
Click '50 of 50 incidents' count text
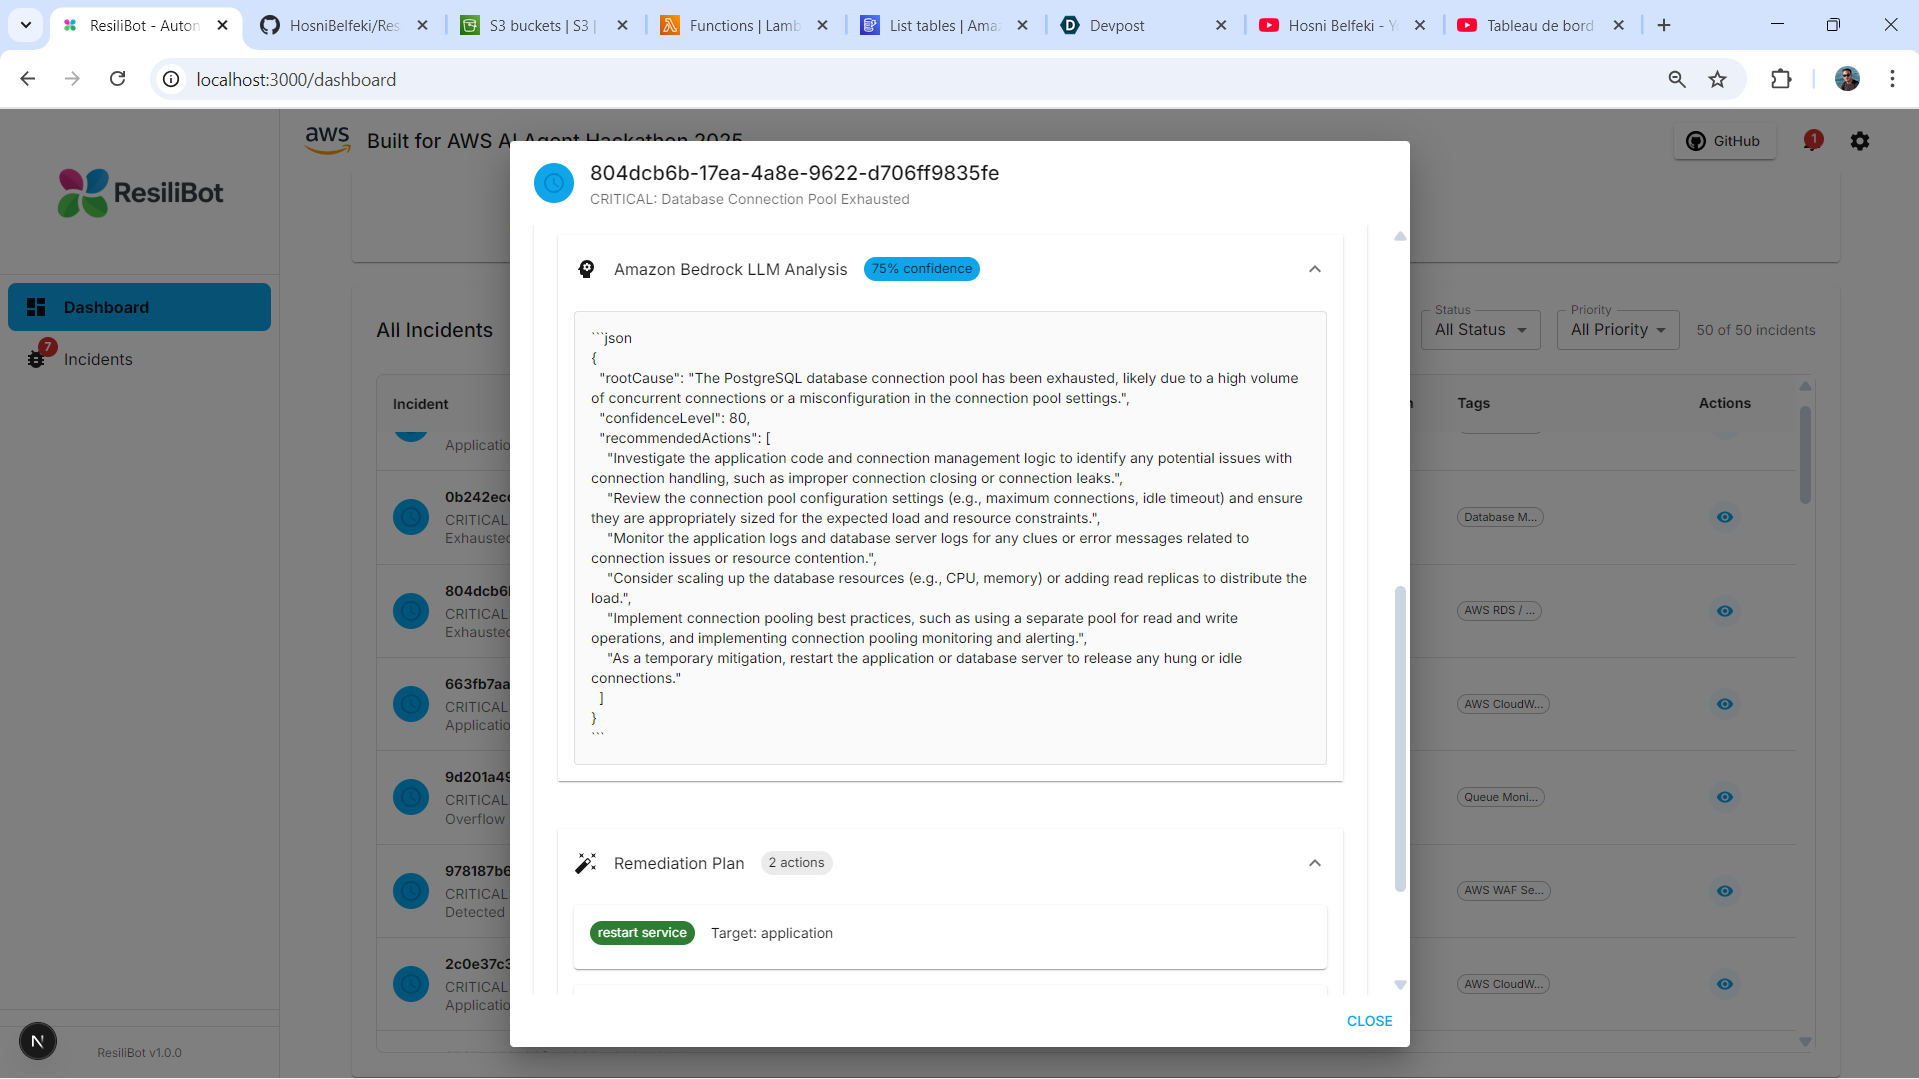(x=1755, y=330)
